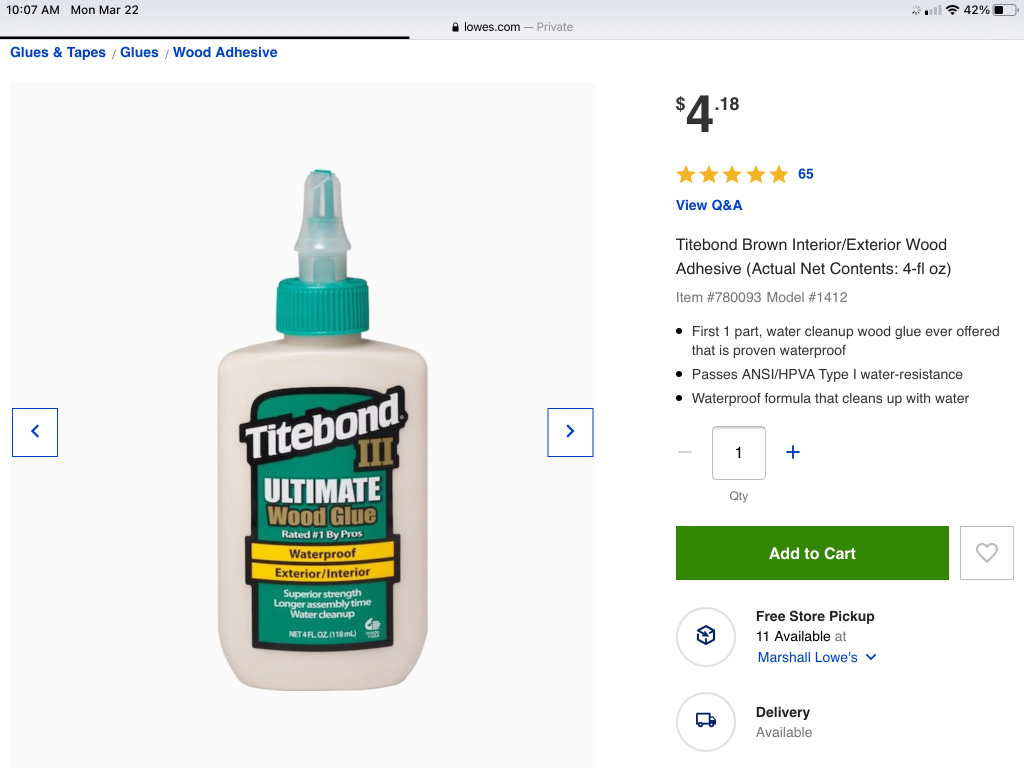Expand the Marshall Lowe's store dropdown
This screenshot has height=768, width=1024.
coord(871,657)
